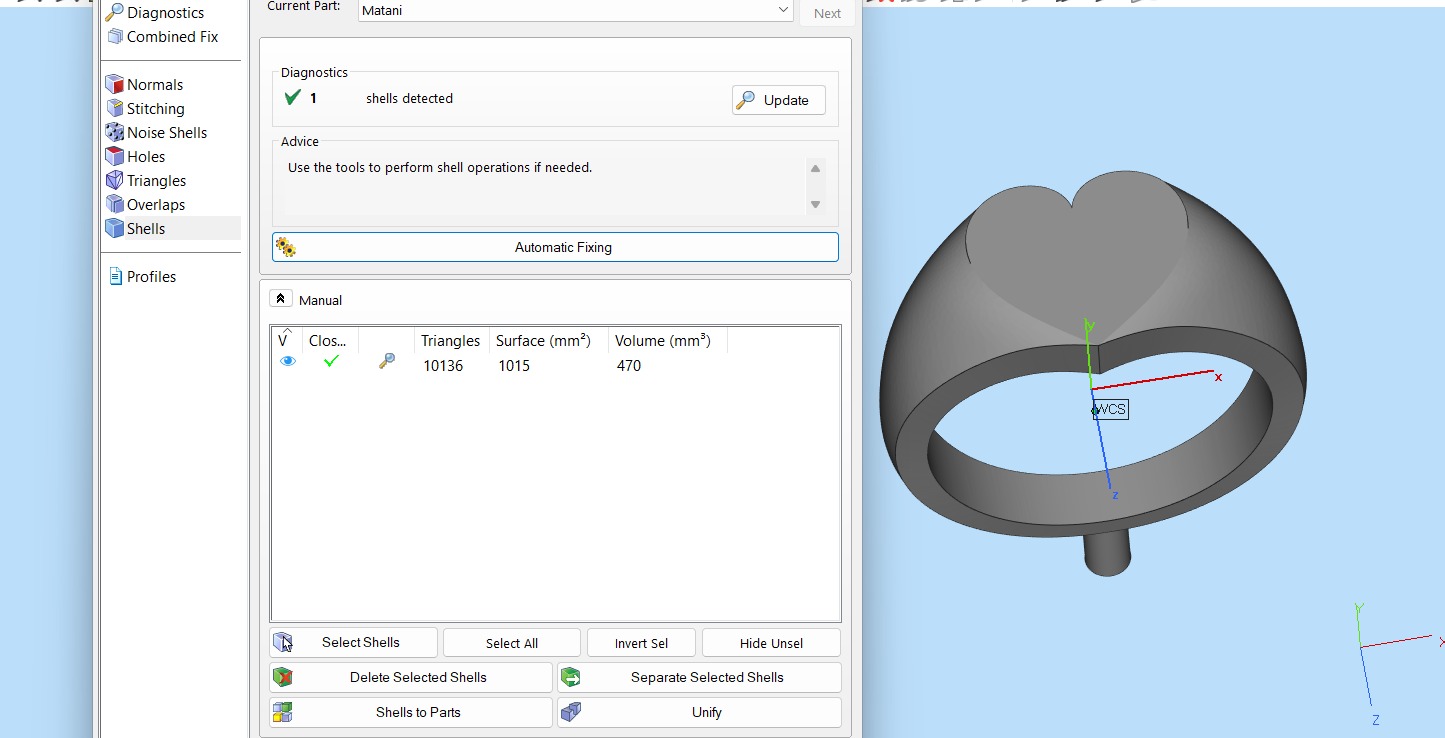Image resolution: width=1445 pixels, height=738 pixels.
Task: Open the Diagnostics page in sidebar
Action: 155,13
